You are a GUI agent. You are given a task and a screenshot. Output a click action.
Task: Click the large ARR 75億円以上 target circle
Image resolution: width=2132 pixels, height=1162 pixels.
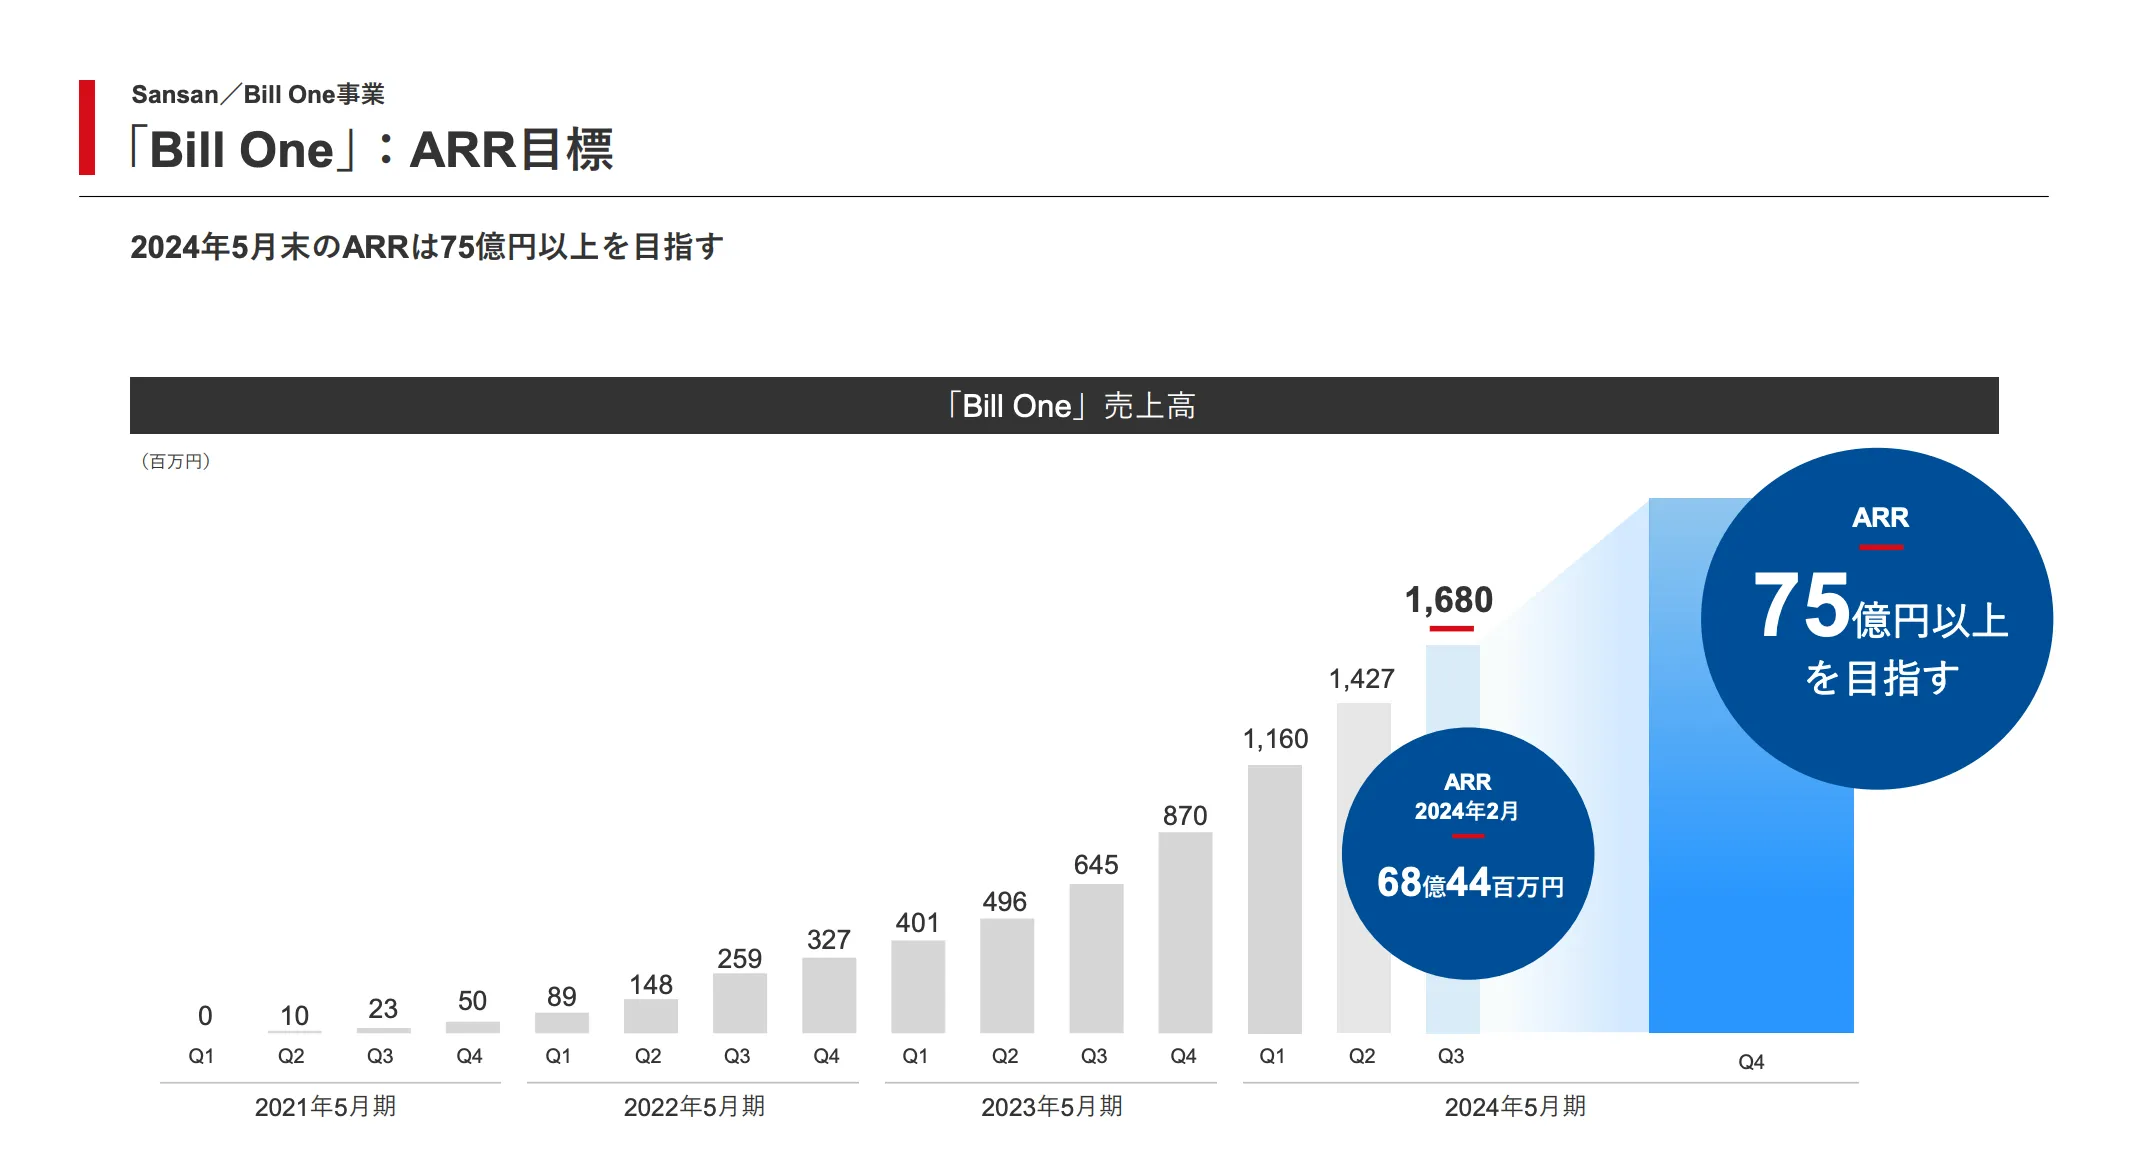point(1877,618)
